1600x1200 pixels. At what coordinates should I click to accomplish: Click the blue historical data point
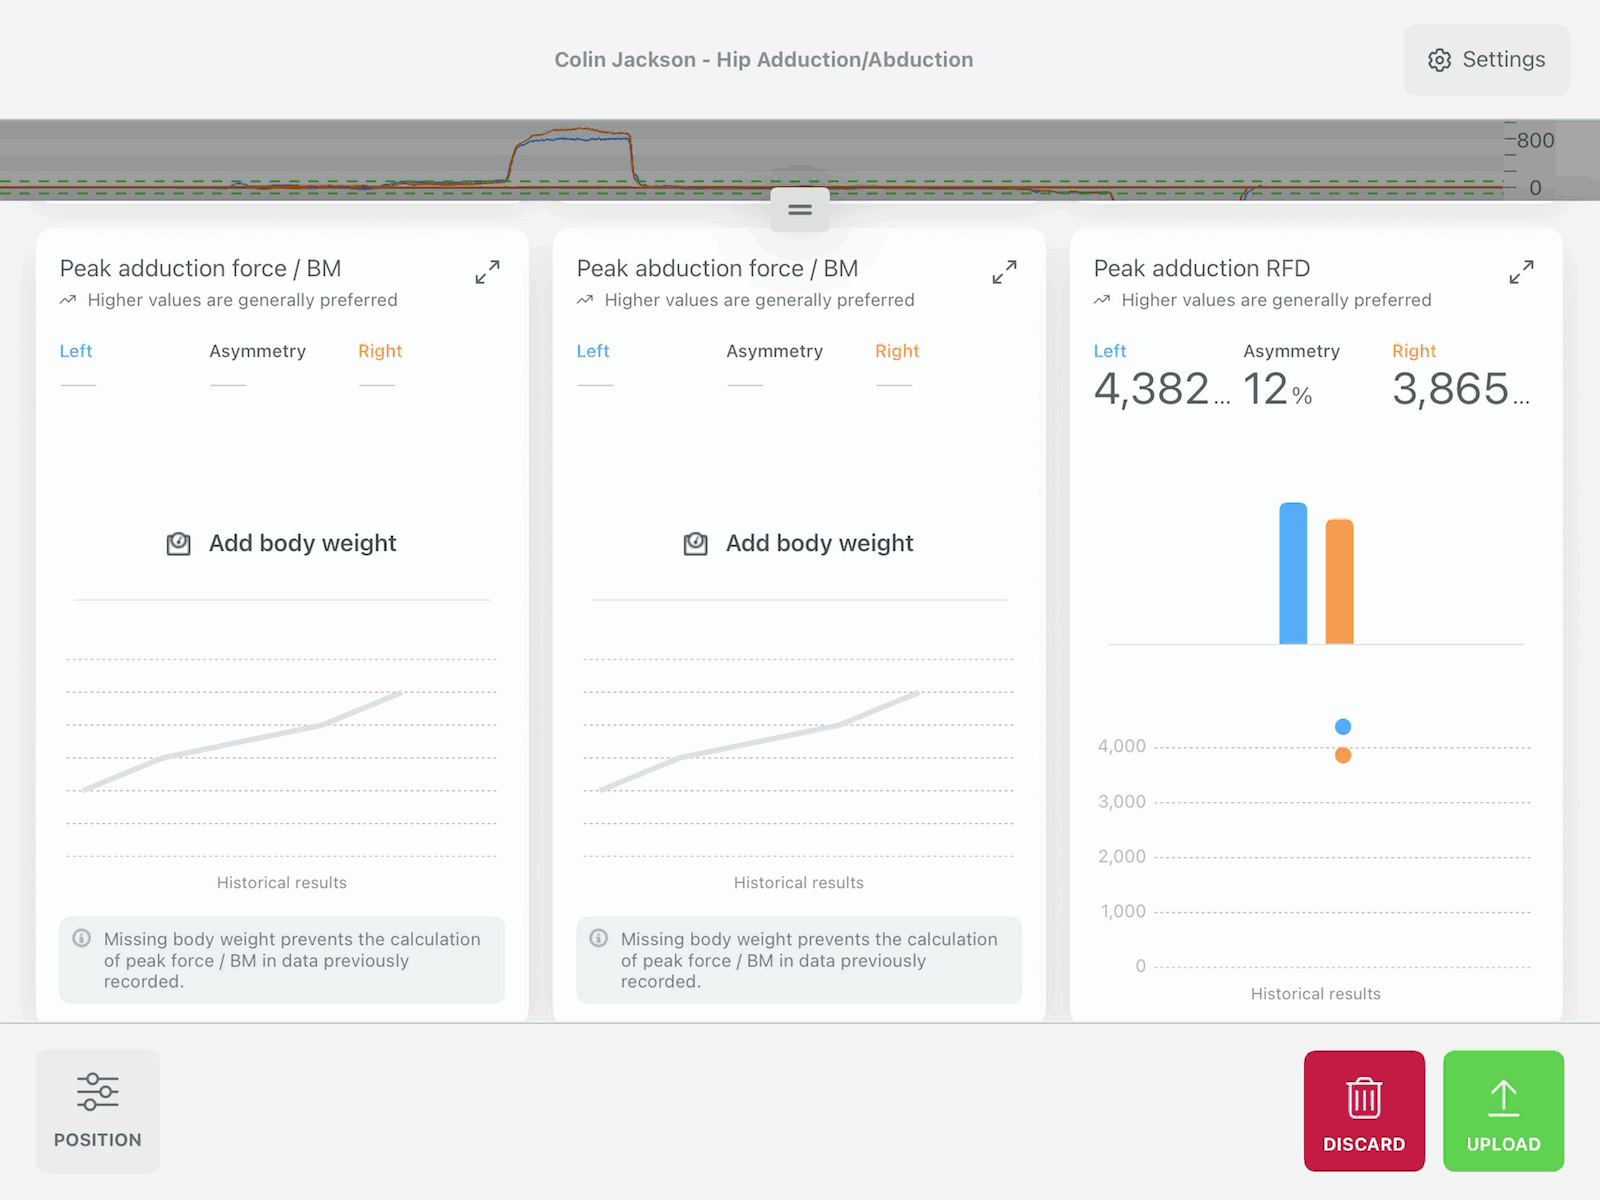pos(1343,726)
